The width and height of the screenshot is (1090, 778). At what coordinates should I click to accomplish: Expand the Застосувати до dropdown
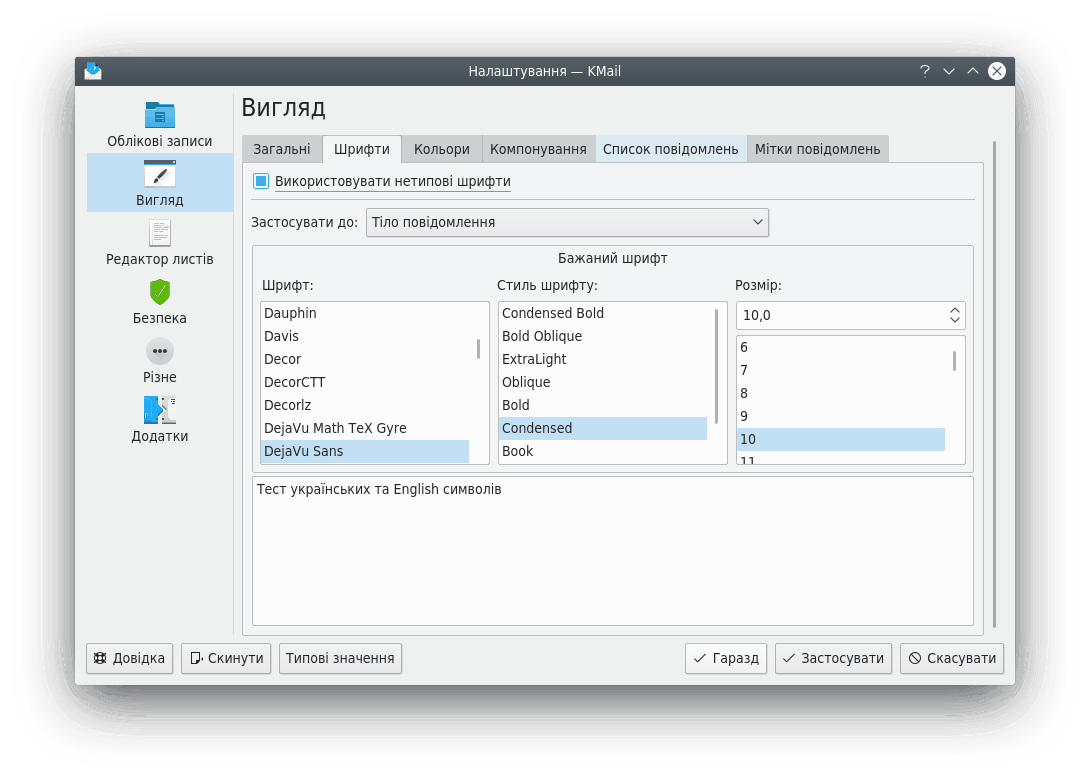567,222
